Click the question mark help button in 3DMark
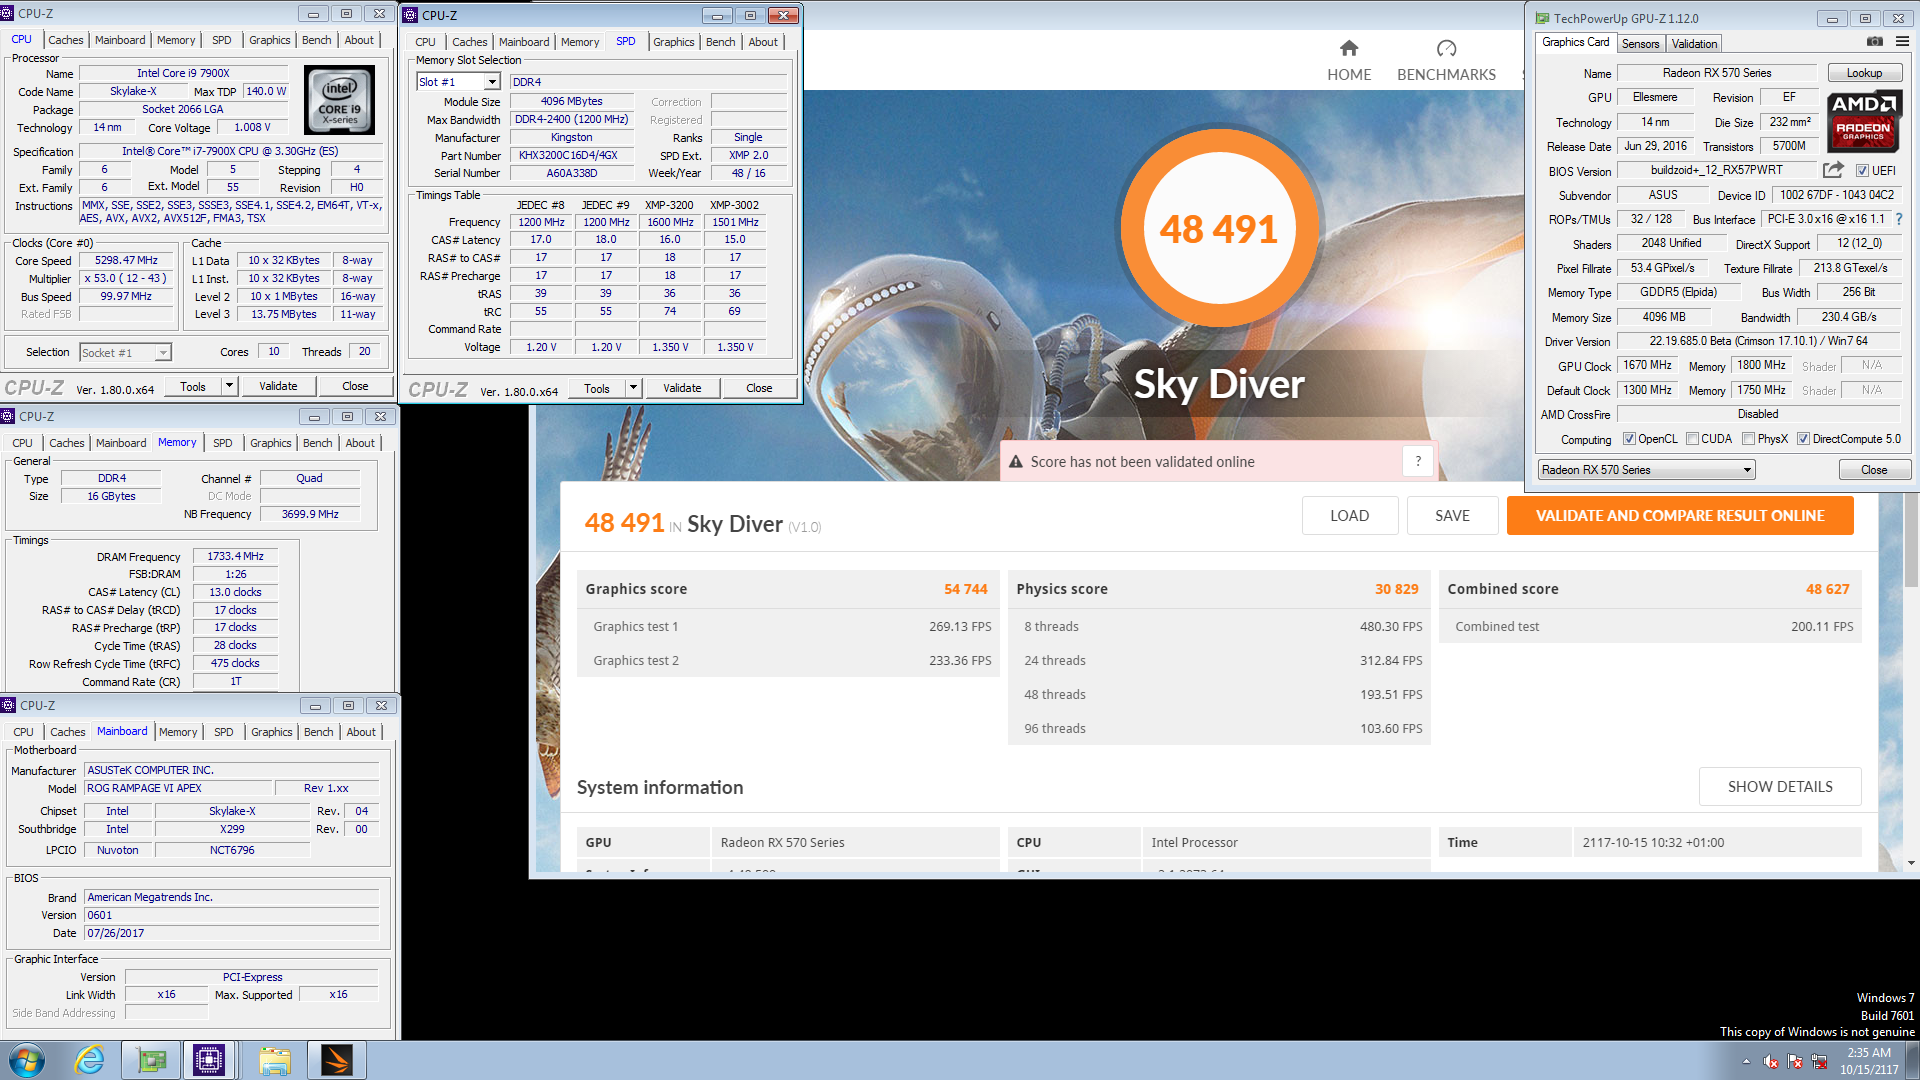The height and width of the screenshot is (1080, 1920). pyautogui.click(x=1418, y=461)
